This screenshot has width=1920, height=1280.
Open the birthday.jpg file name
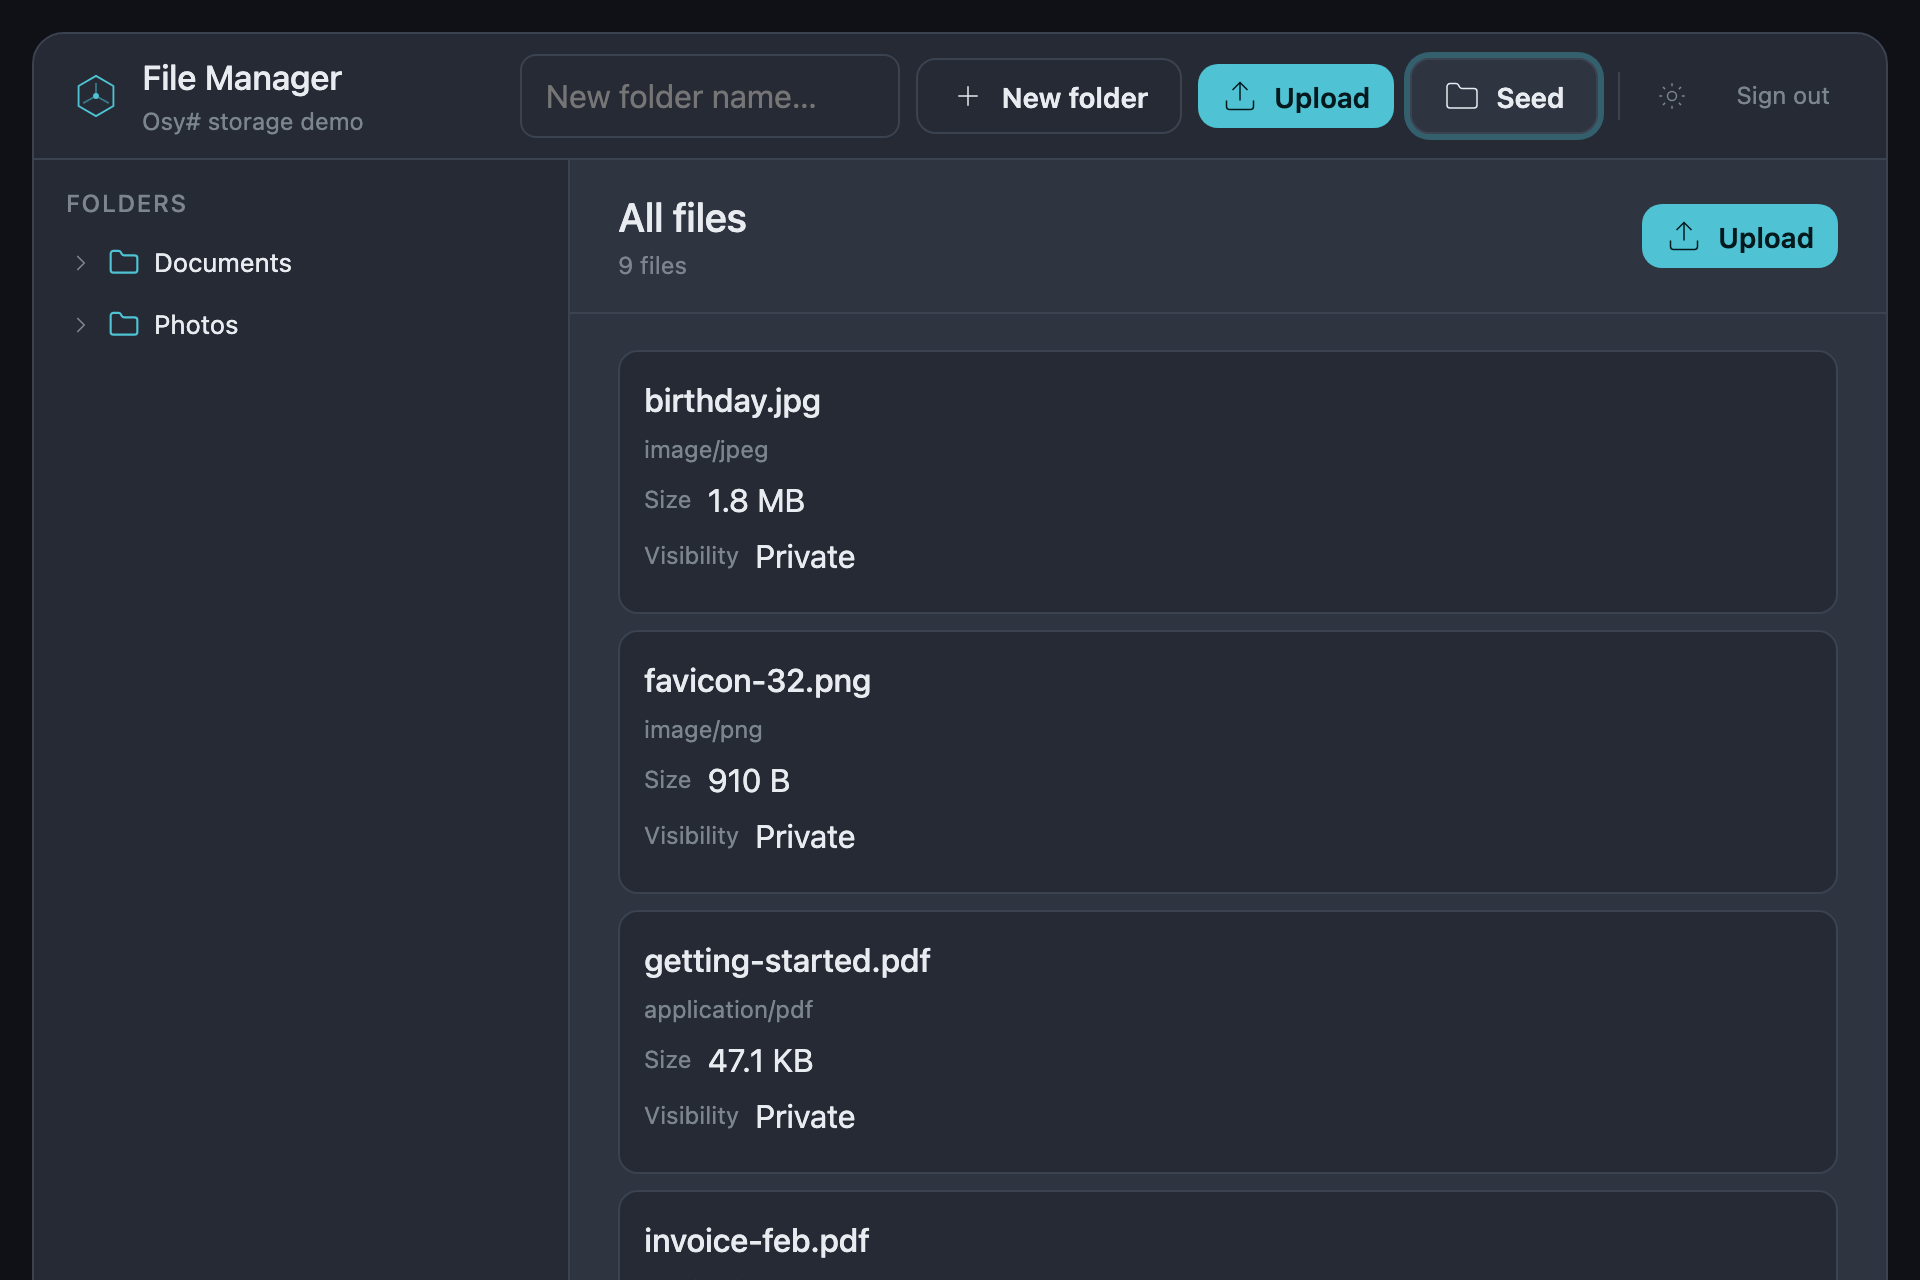[x=732, y=401]
